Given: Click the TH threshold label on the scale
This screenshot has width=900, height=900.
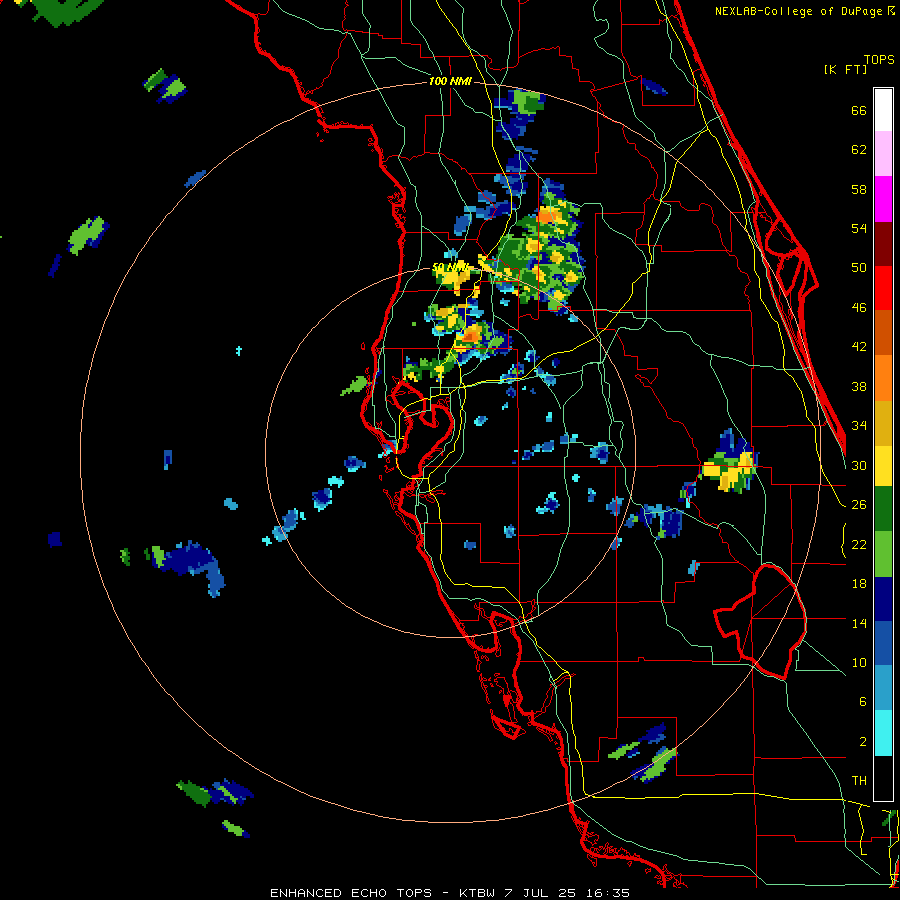Looking at the screenshot, I should coord(859,781).
